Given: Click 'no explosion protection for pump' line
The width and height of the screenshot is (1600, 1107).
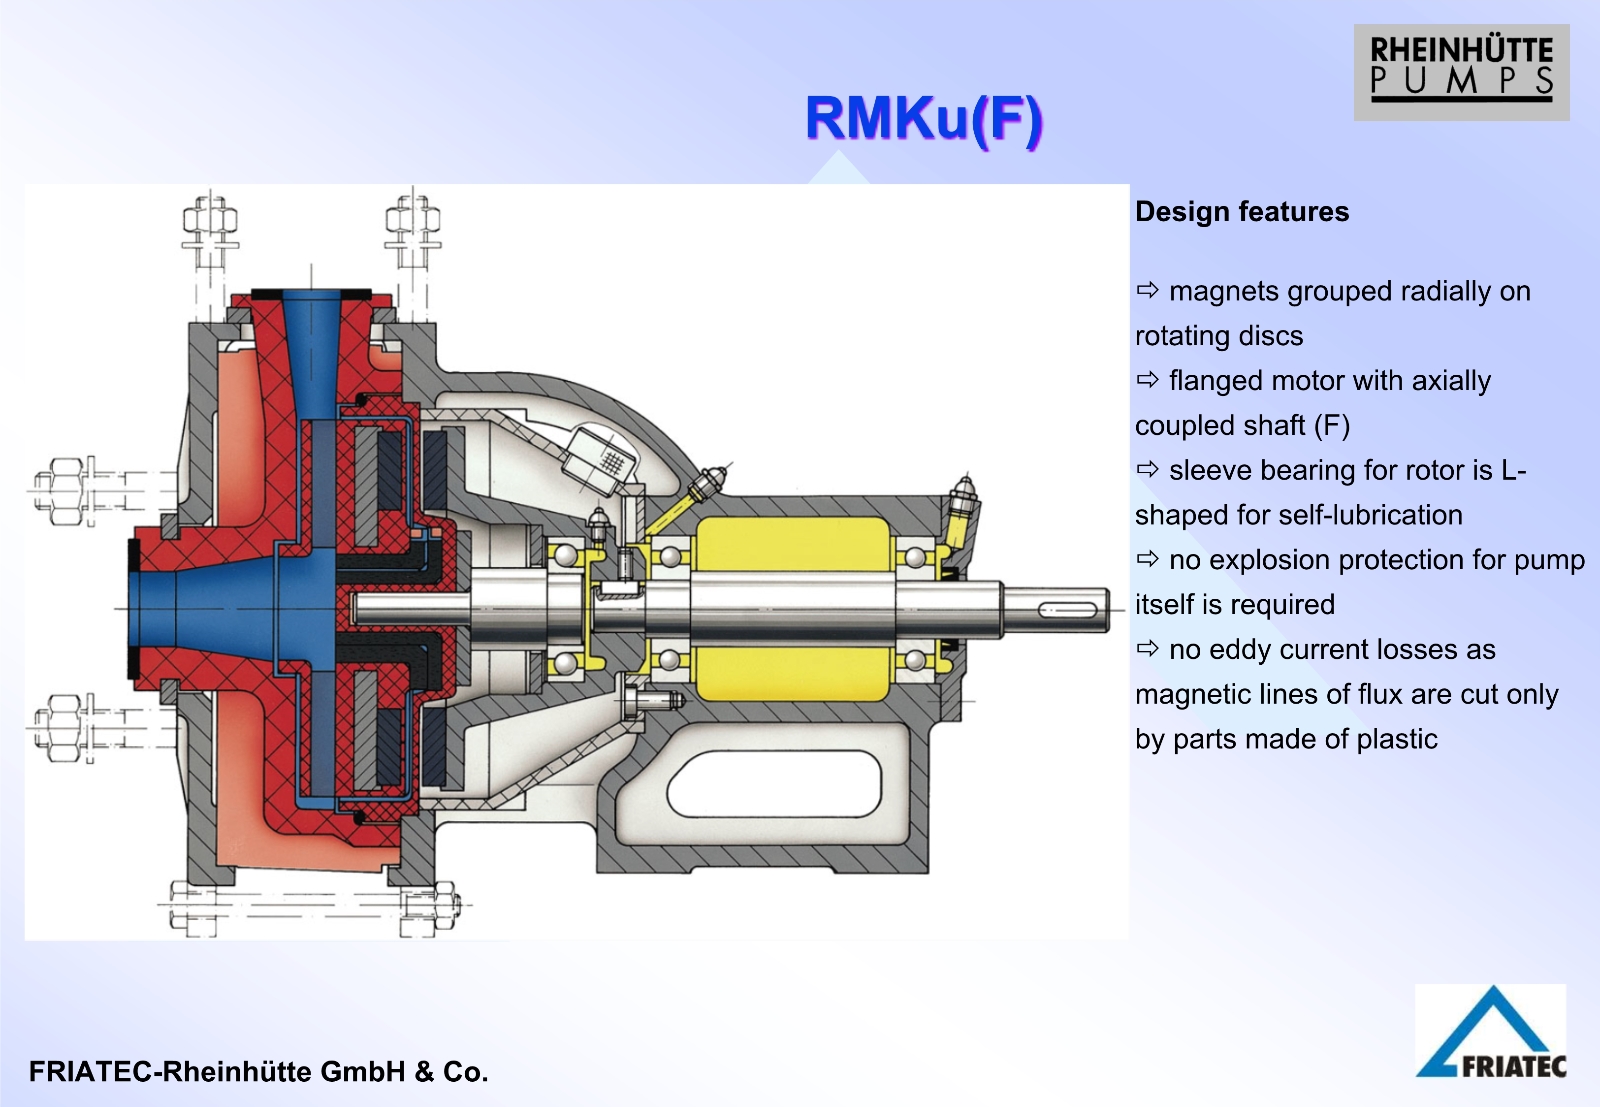Looking at the screenshot, I should (x=1376, y=560).
